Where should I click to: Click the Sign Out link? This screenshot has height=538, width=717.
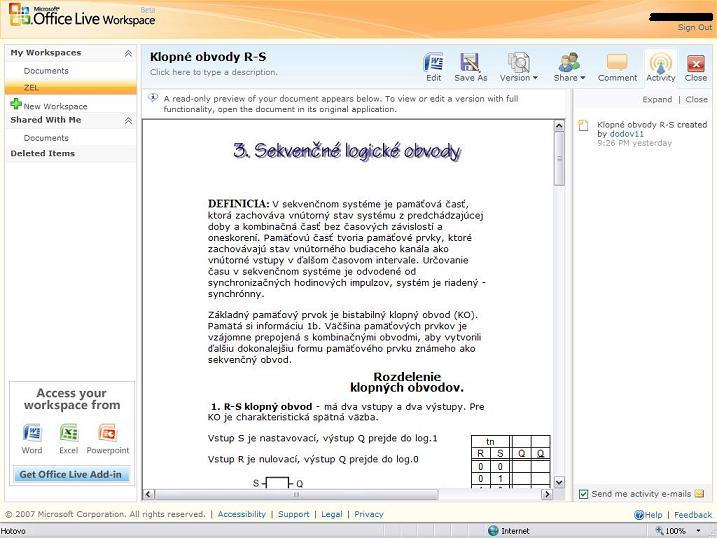tap(694, 28)
